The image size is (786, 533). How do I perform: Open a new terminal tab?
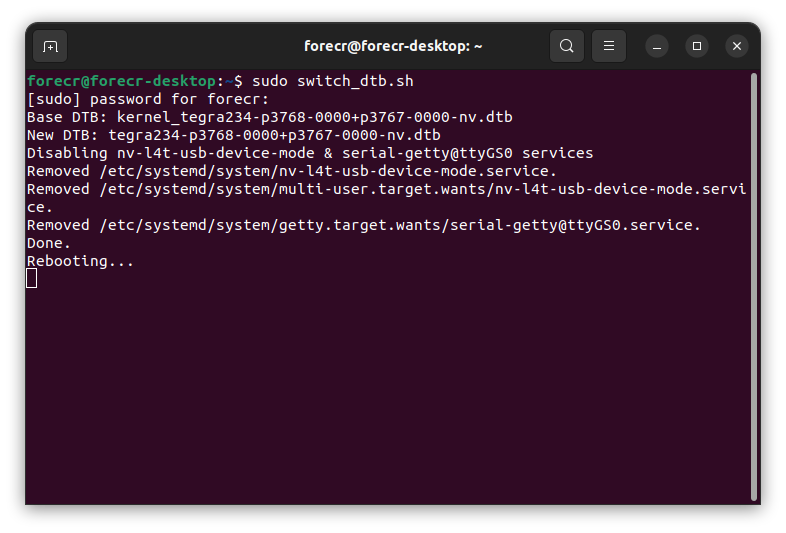pos(50,46)
